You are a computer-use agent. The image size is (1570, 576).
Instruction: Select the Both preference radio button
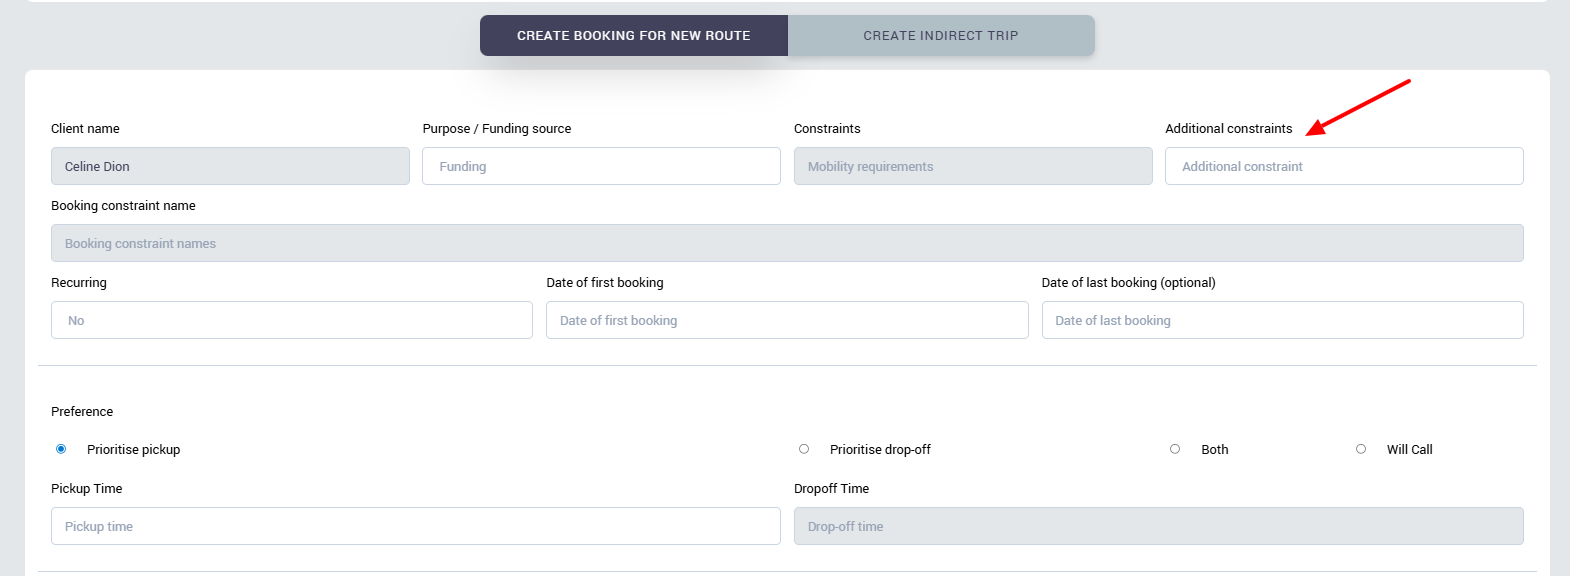coord(1175,449)
